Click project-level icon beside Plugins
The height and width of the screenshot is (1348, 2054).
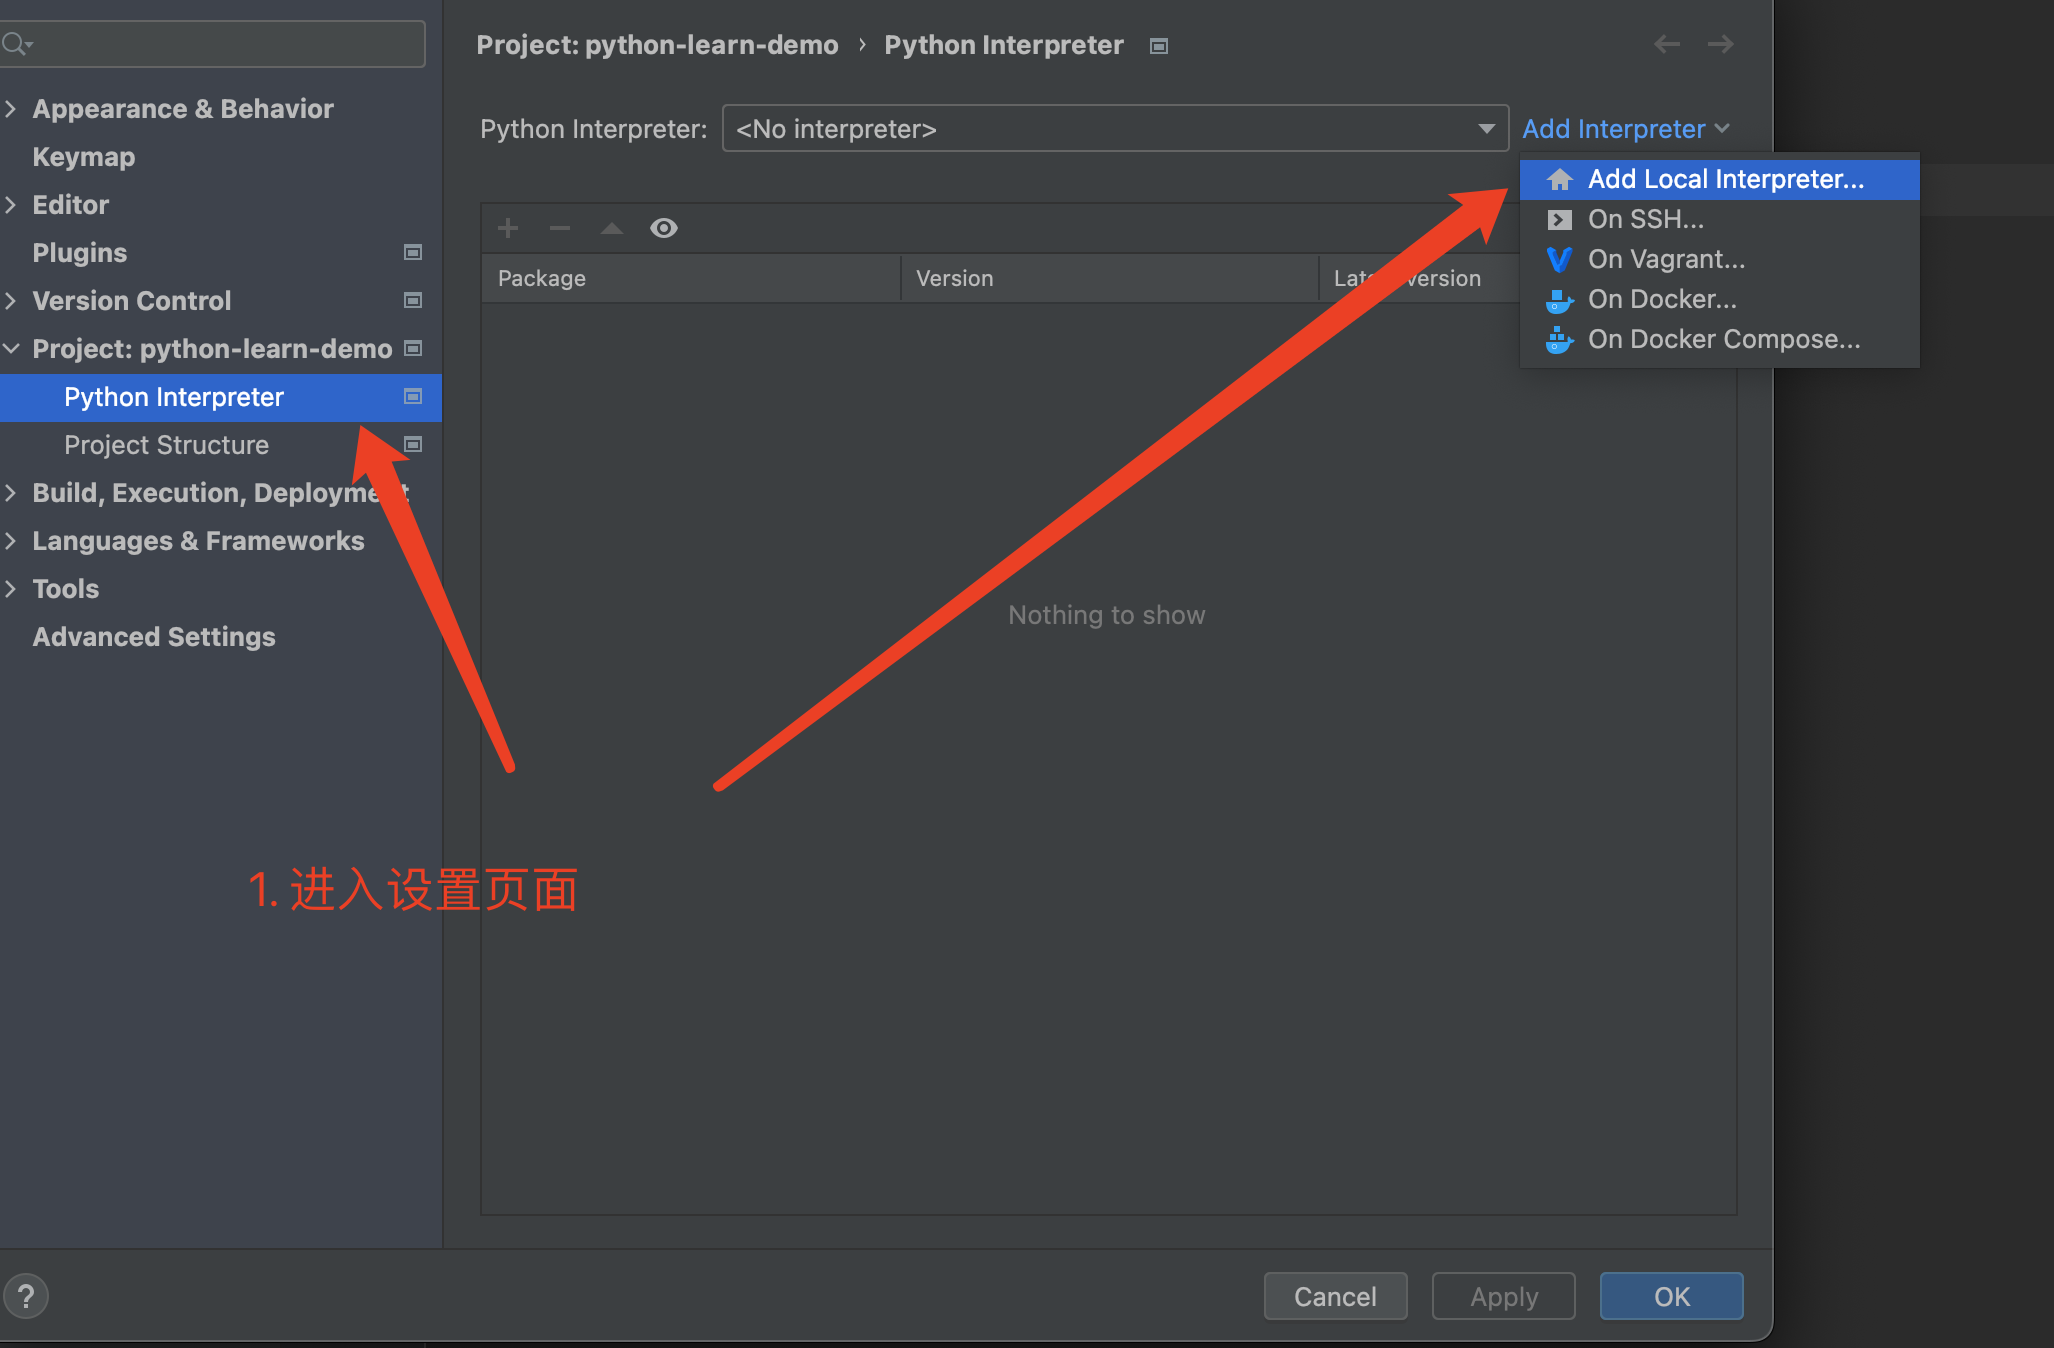pos(412,252)
